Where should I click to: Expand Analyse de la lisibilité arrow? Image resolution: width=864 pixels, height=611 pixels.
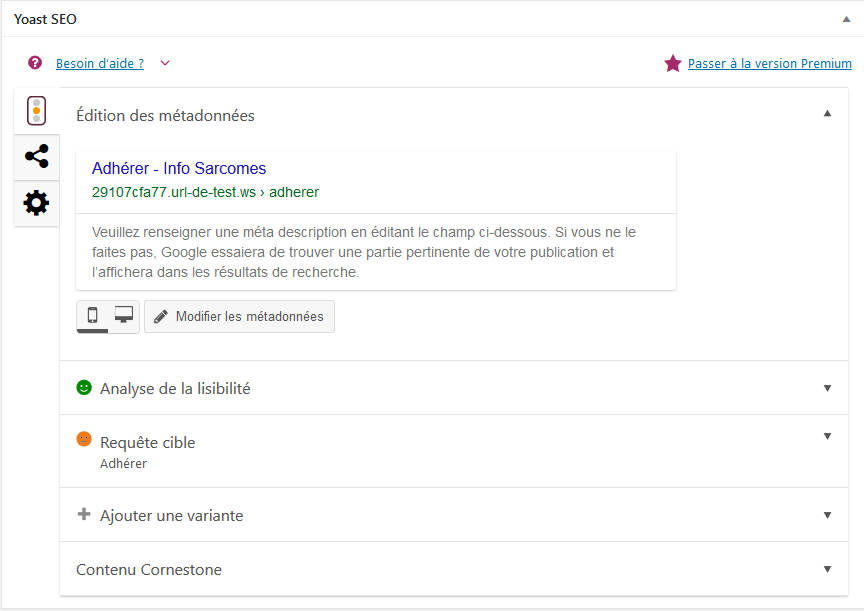pyautogui.click(x=827, y=388)
